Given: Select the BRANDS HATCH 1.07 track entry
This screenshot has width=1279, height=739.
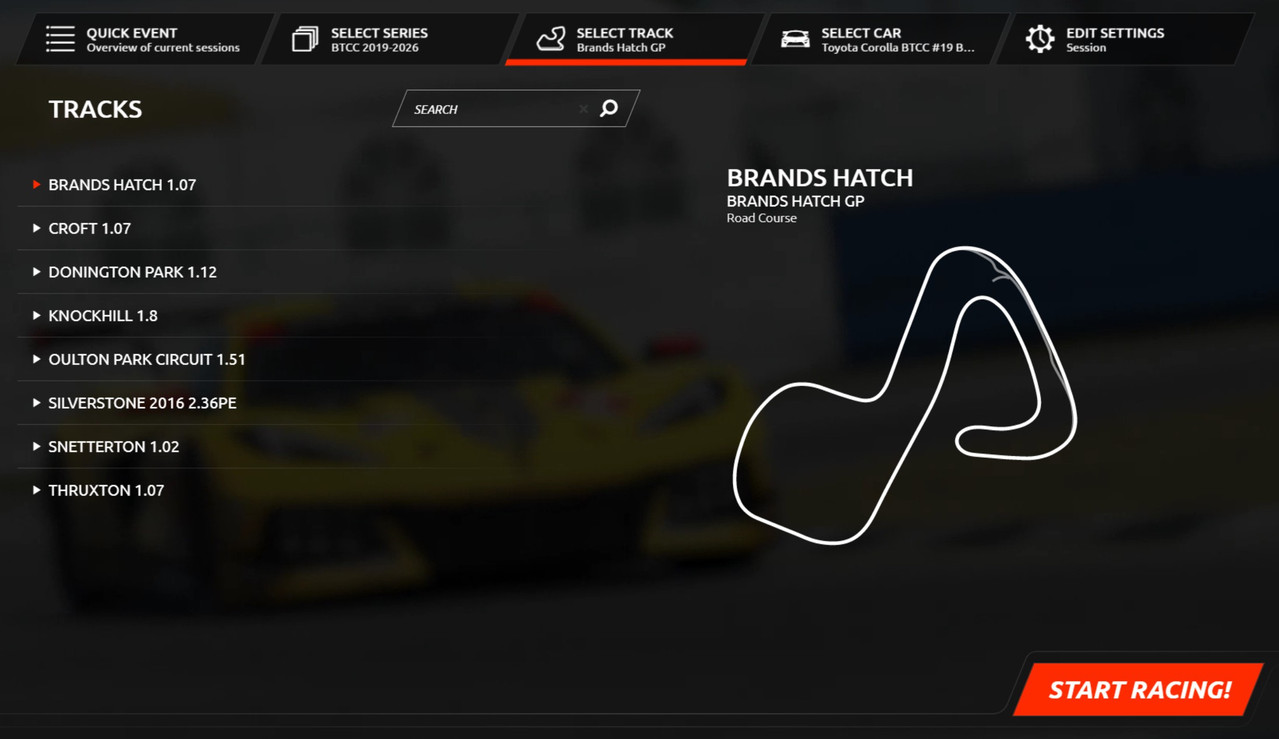Looking at the screenshot, I should pos(122,185).
